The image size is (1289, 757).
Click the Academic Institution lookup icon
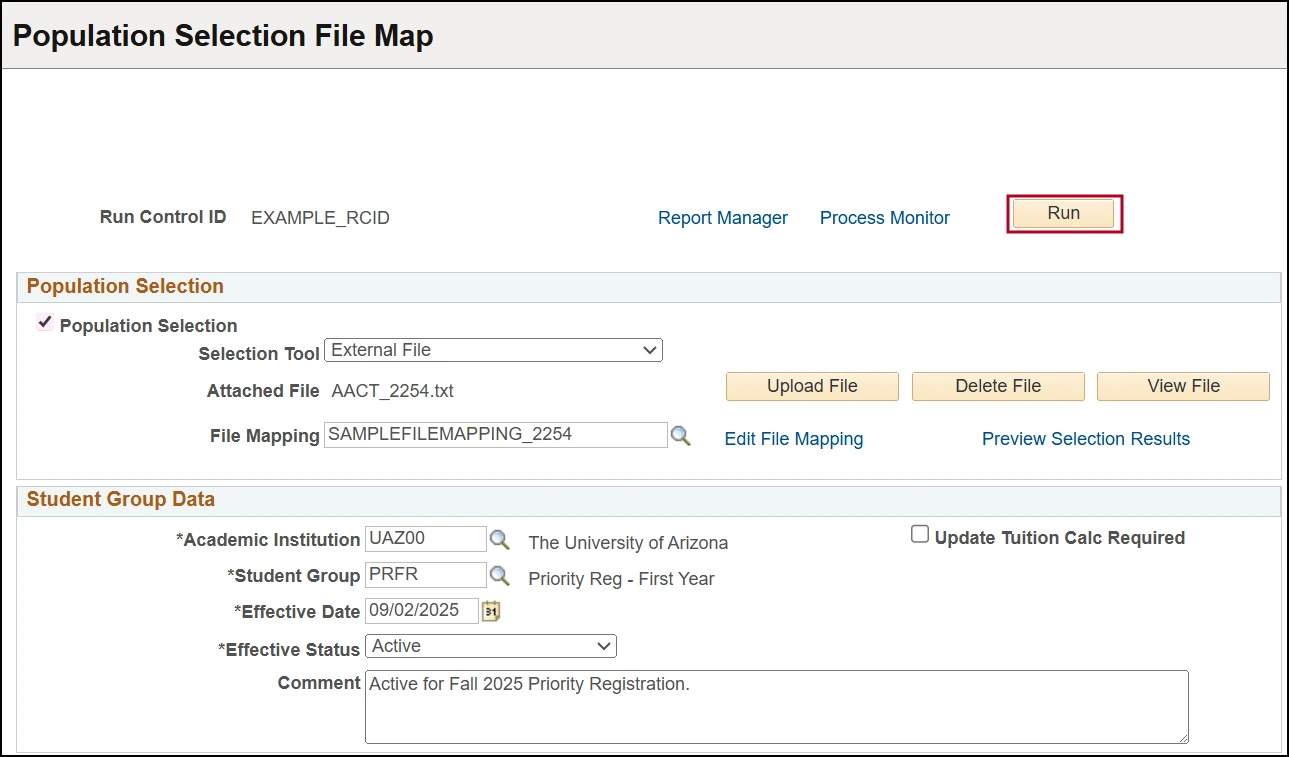pyautogui.click(x=499, y=540)
